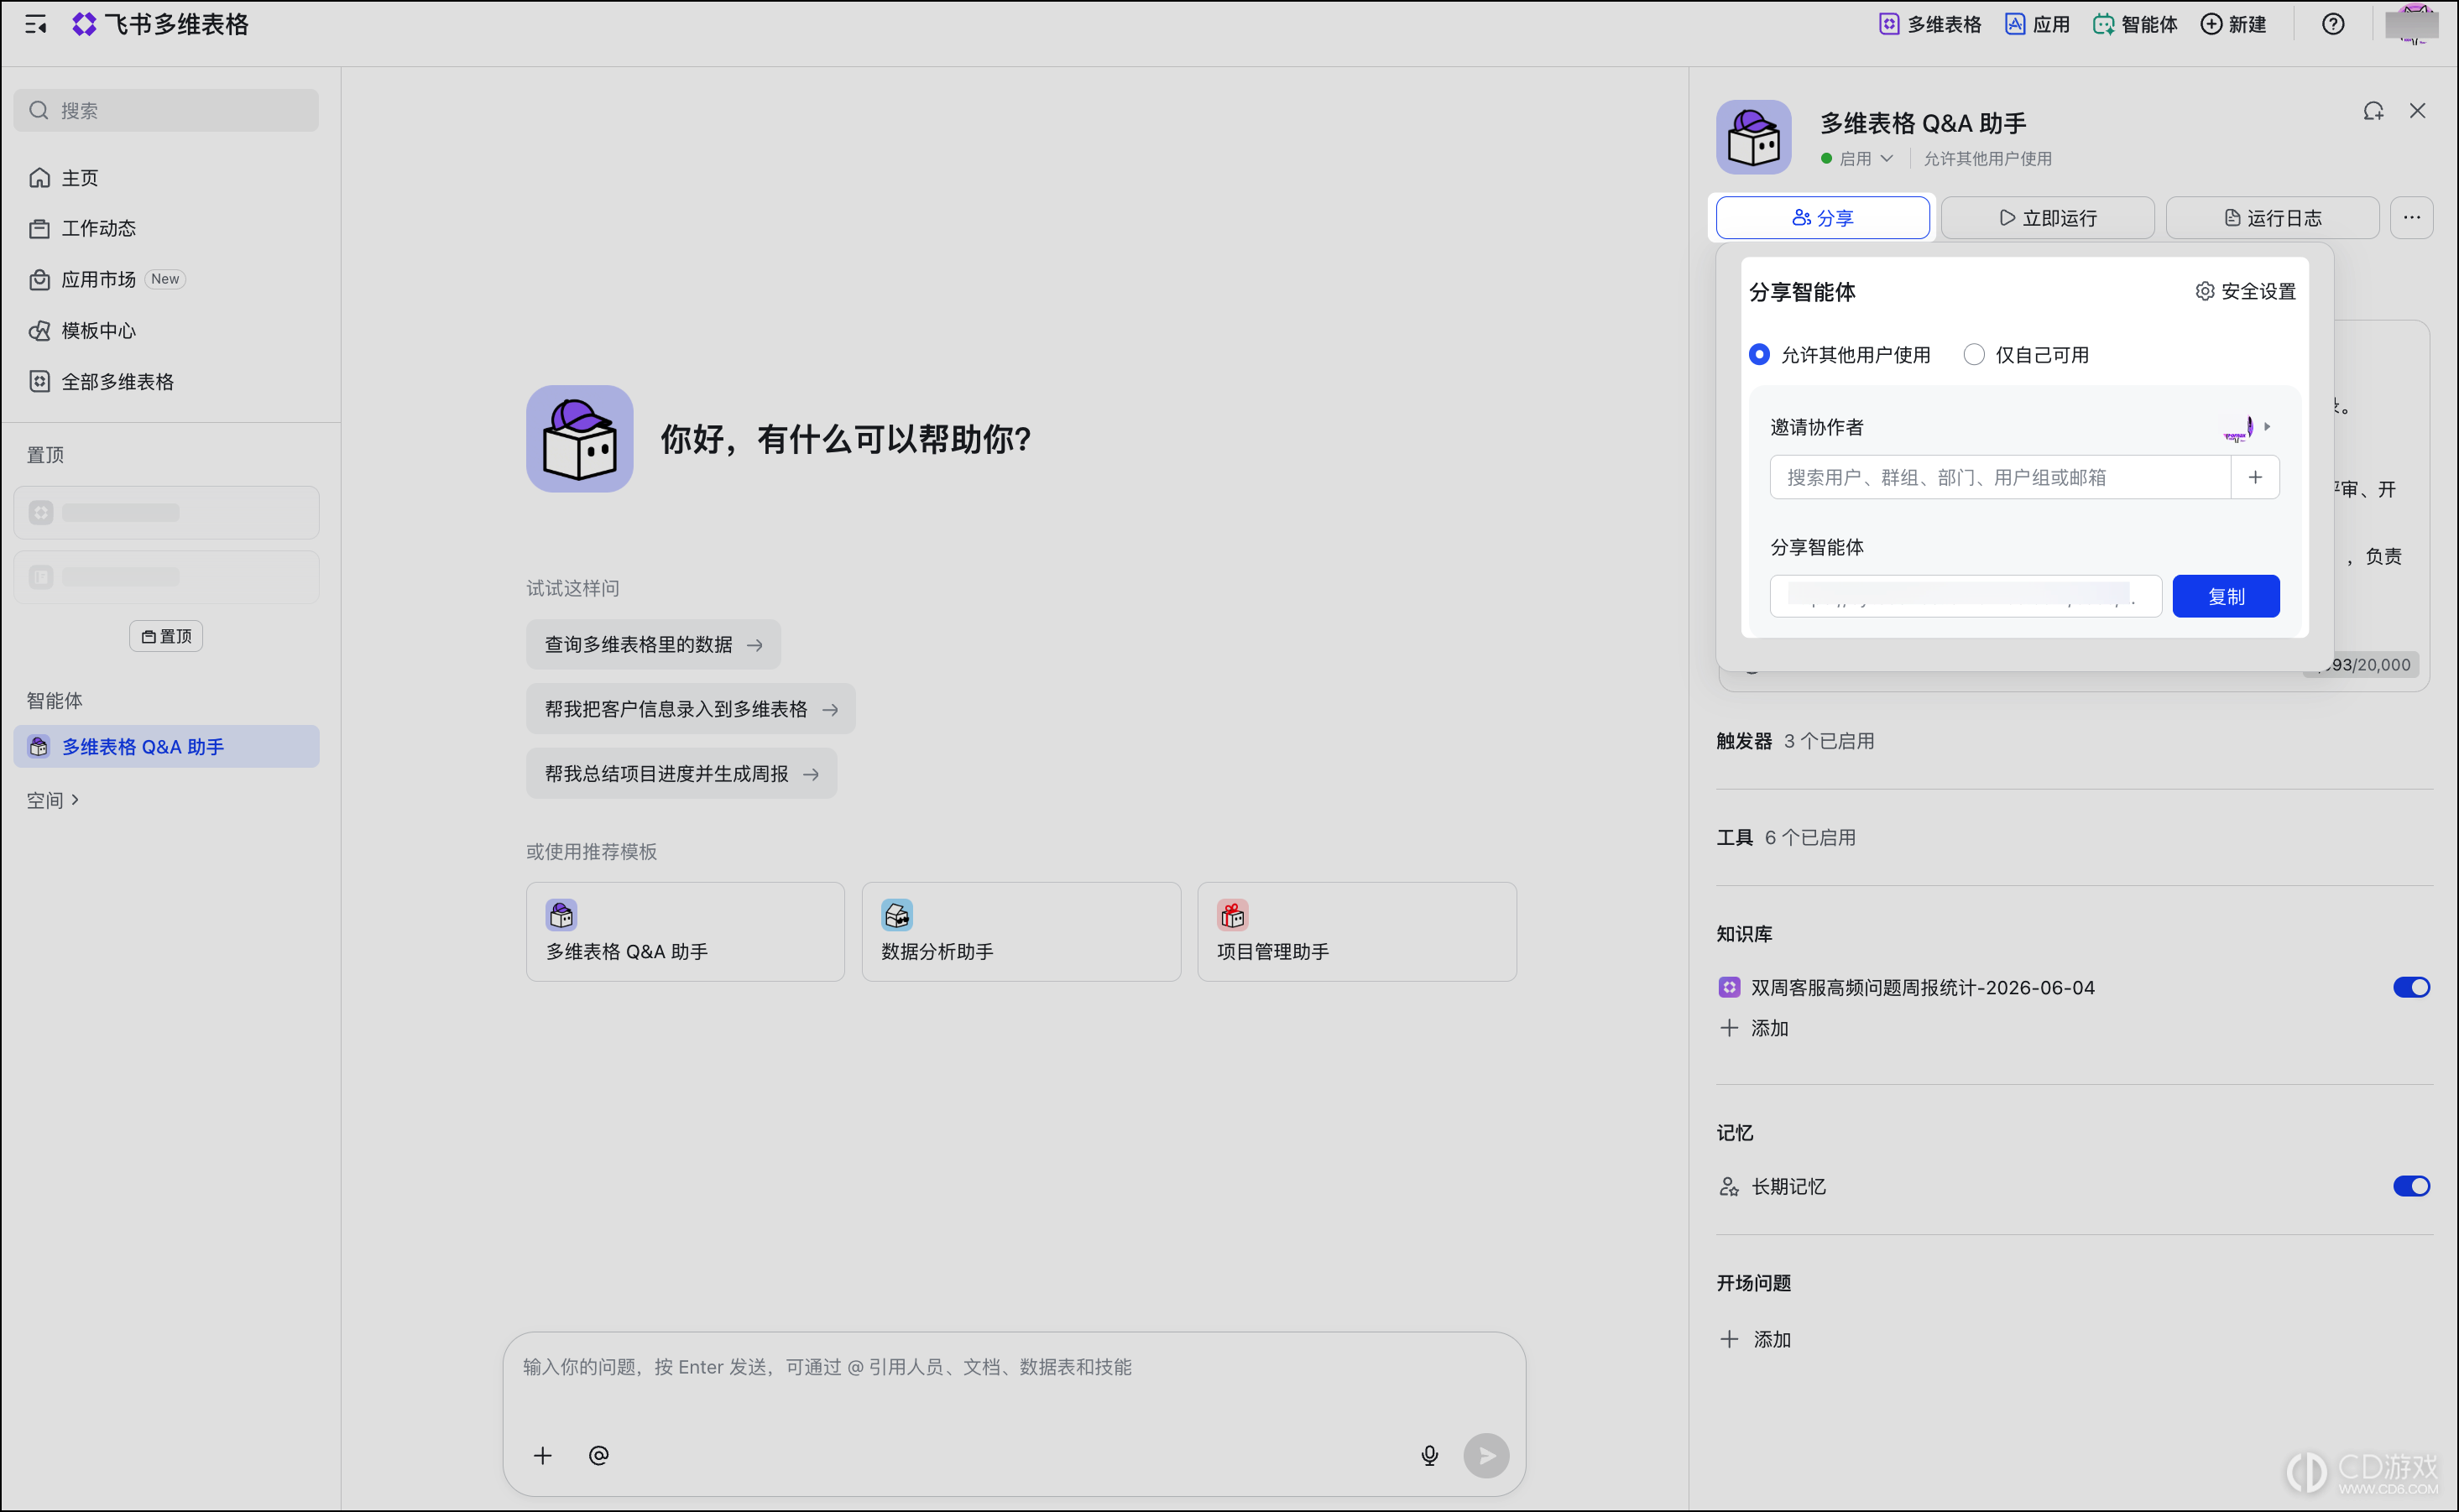Open 智能体 in the top navigation

pyautogui.click(x=2135, y=25)
